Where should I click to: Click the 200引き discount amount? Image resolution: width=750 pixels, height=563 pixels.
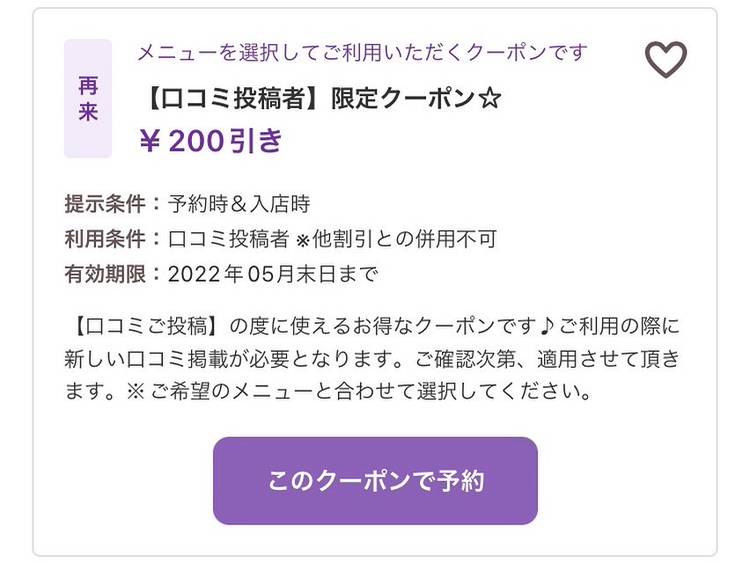(226, 142)
